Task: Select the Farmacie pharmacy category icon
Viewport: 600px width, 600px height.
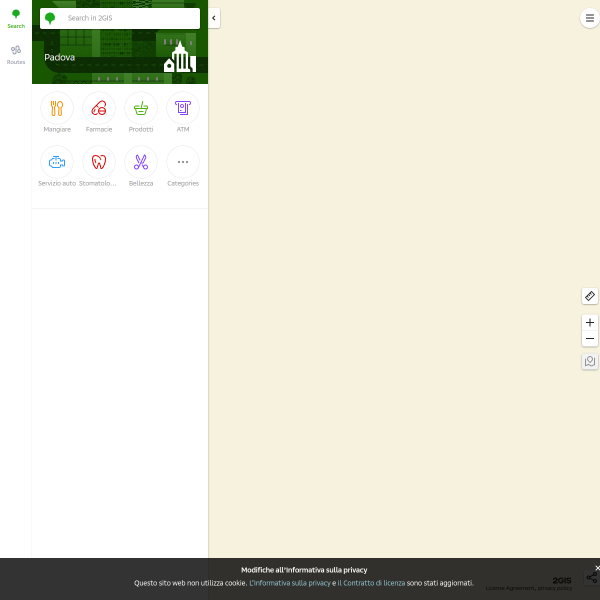Action: click(x=99, y=108)
